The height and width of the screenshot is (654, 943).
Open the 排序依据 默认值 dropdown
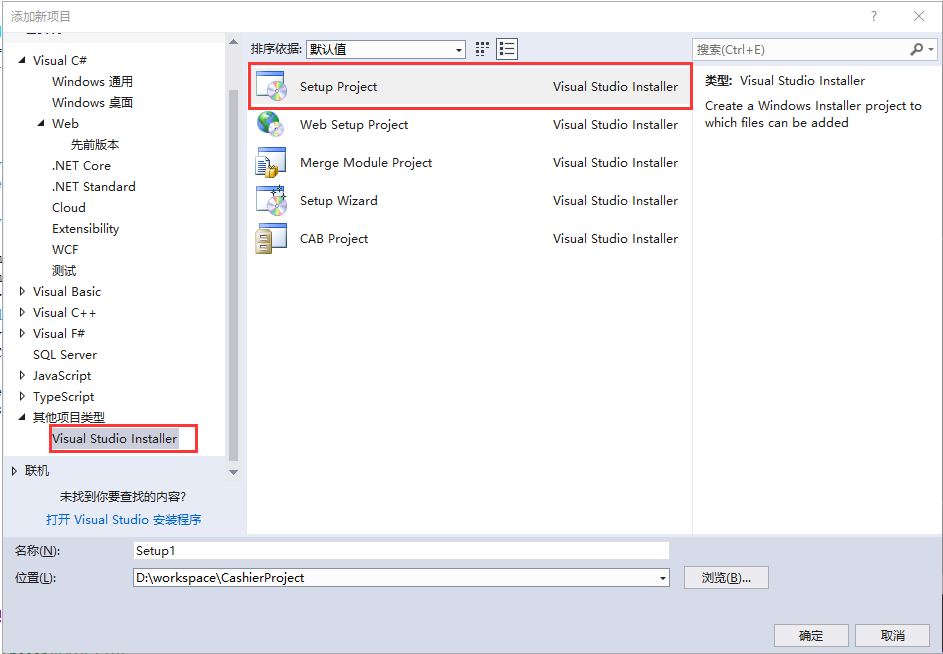pyautogui.click(x=458, y=48)
